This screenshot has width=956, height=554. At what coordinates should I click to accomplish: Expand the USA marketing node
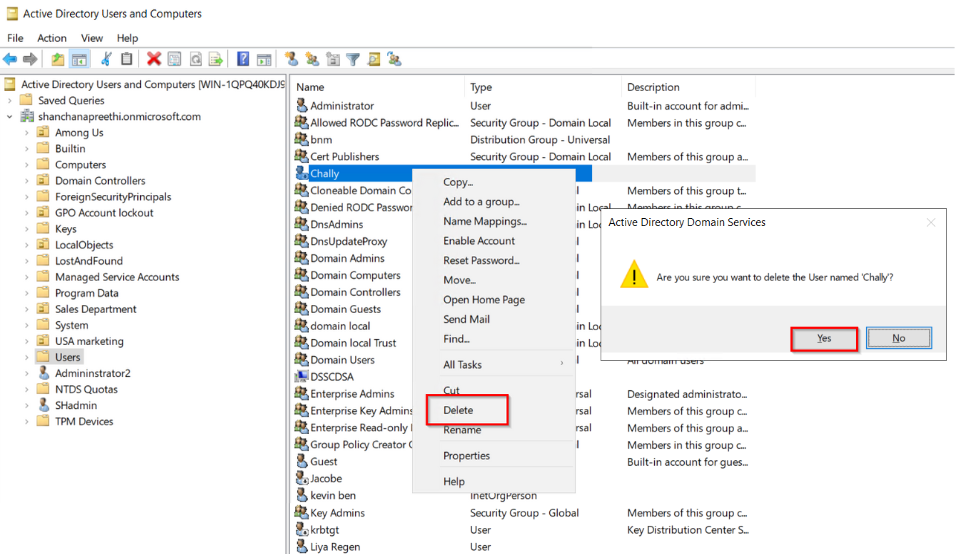coord(26,341)
